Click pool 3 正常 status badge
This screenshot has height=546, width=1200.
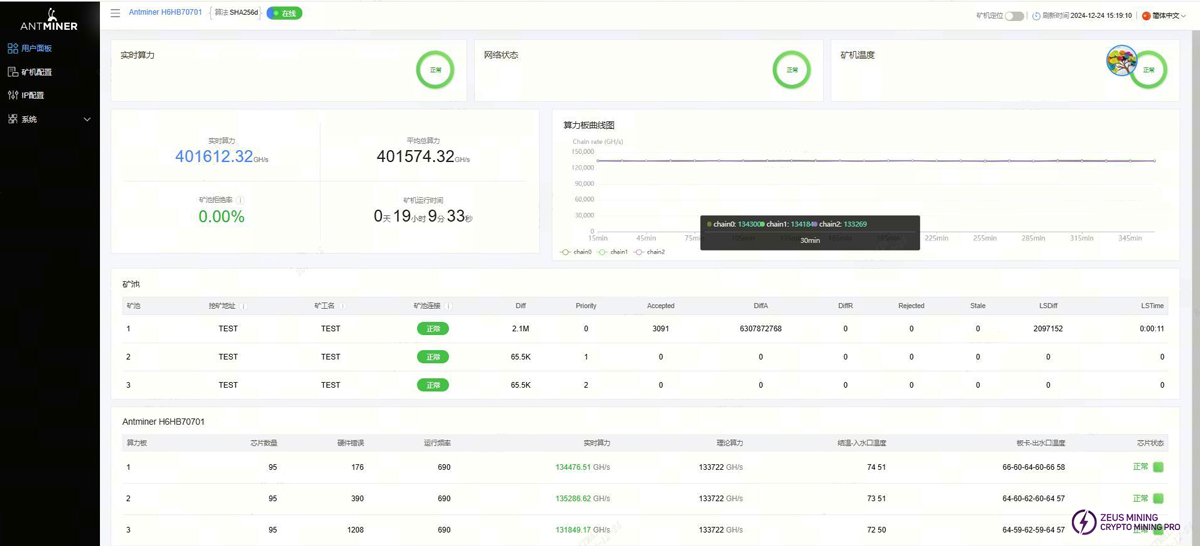click(433, 385)
